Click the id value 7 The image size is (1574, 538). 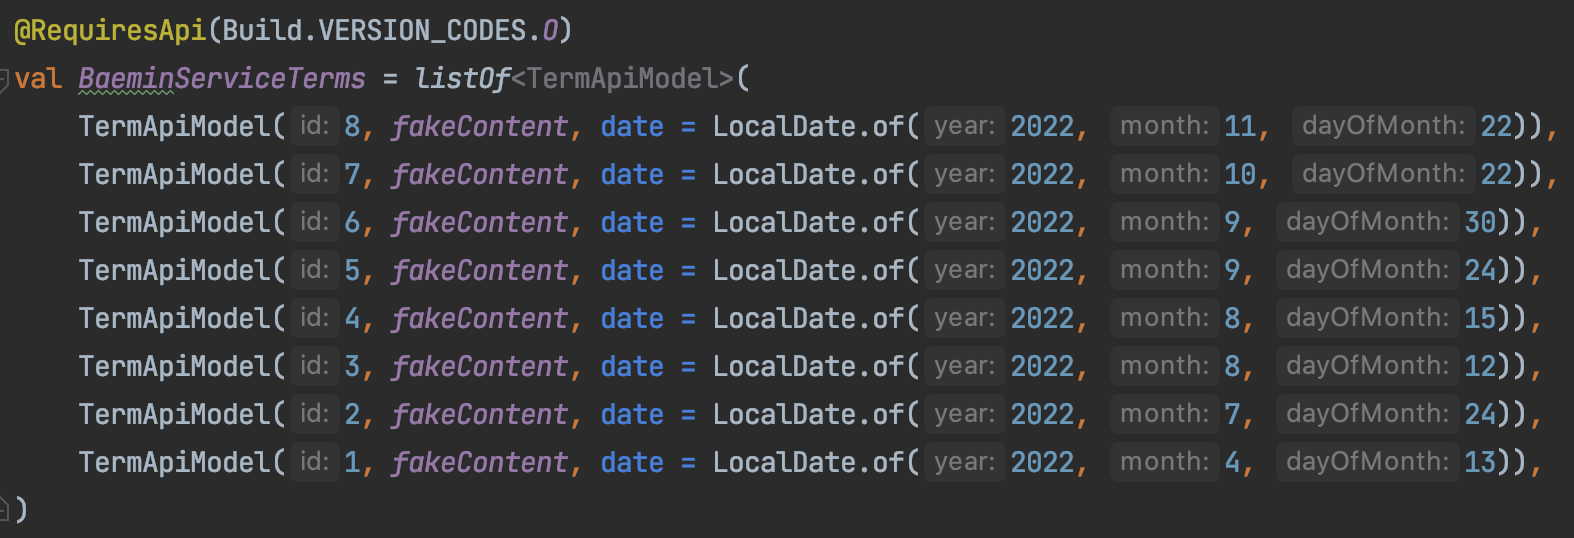[352, 175]
